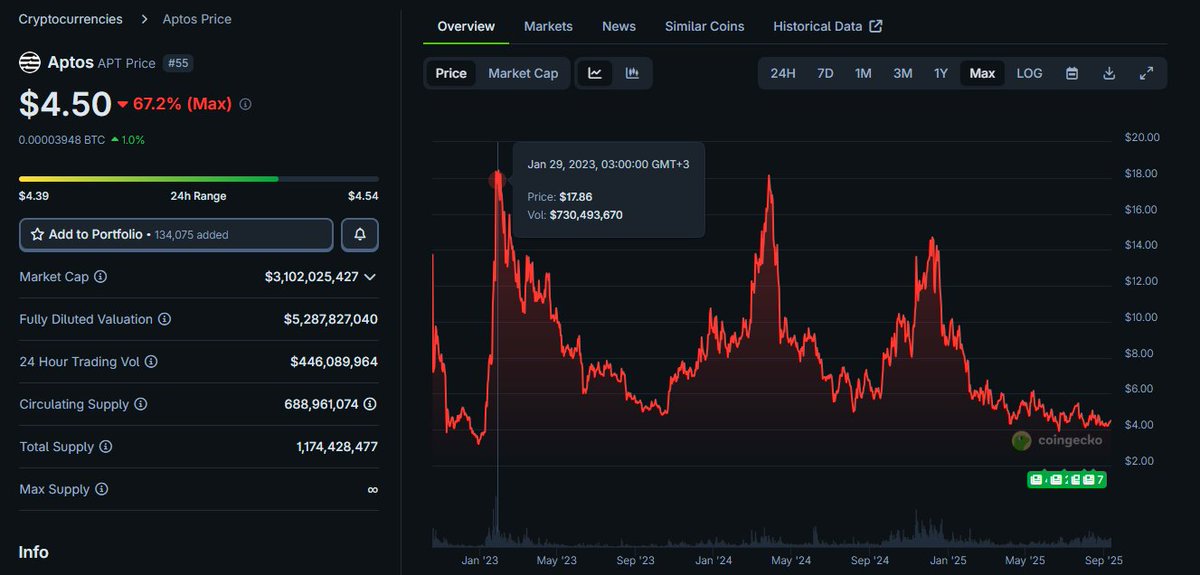The image size is (1200, 575).
Task: Set chart range to 24H
Action: tap(783, 73)
